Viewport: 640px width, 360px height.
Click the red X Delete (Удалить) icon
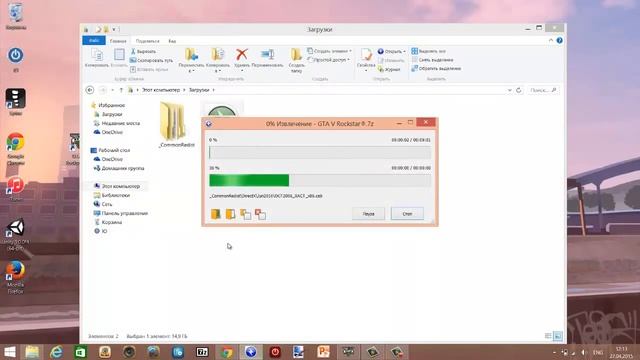pos(242,54)
